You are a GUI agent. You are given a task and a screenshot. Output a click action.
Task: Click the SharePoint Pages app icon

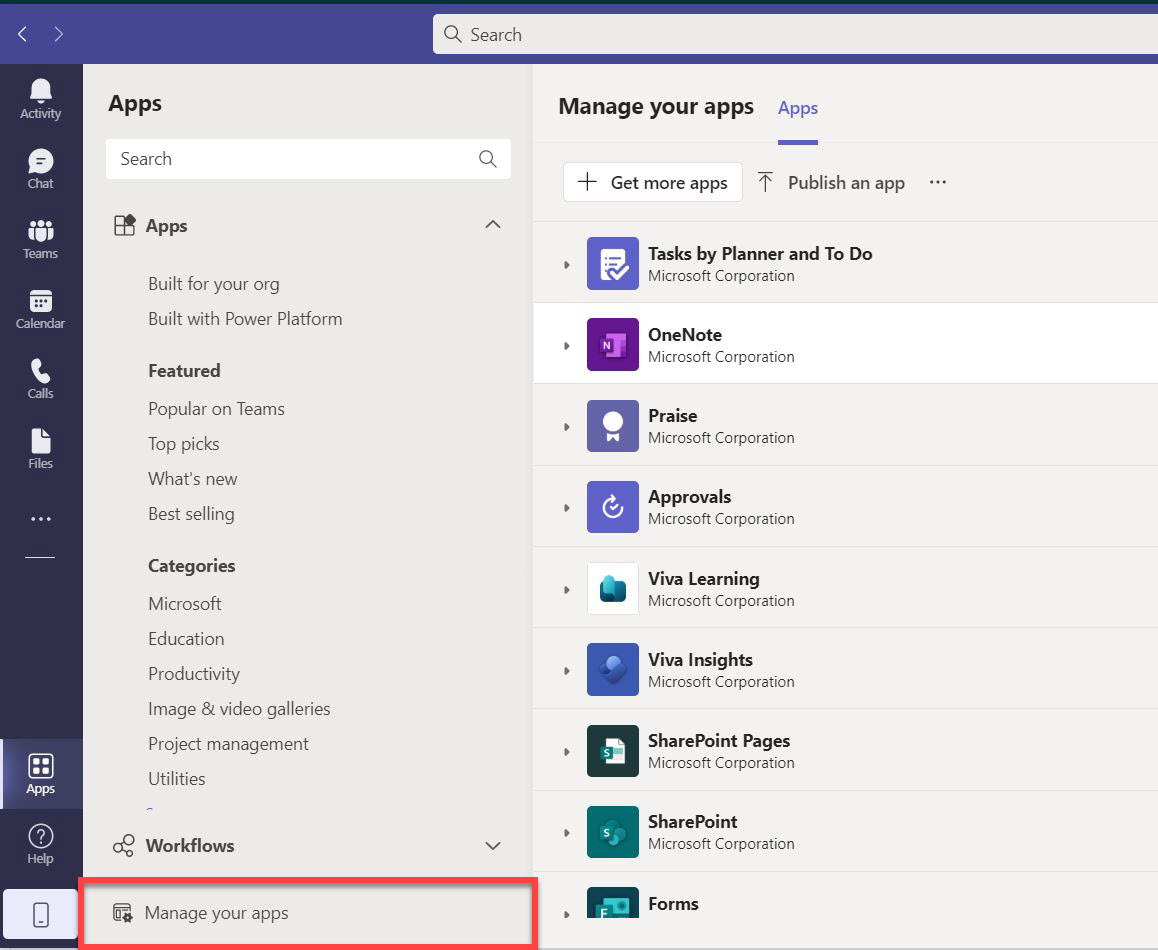612,751
